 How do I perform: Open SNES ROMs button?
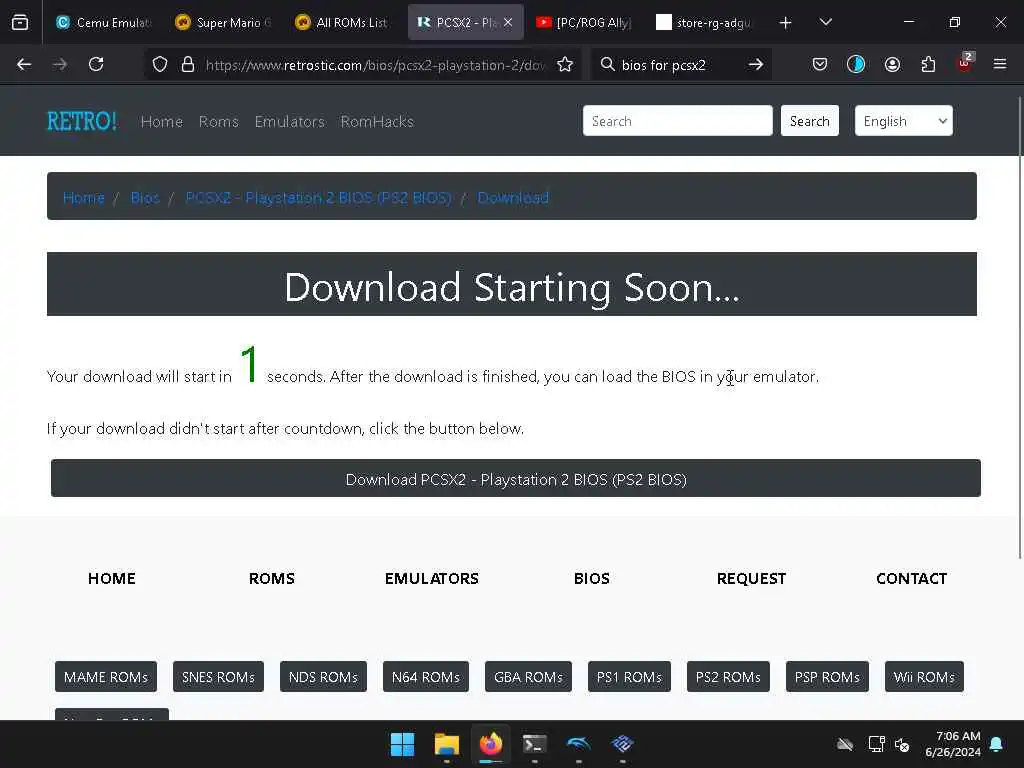point(218,677)
